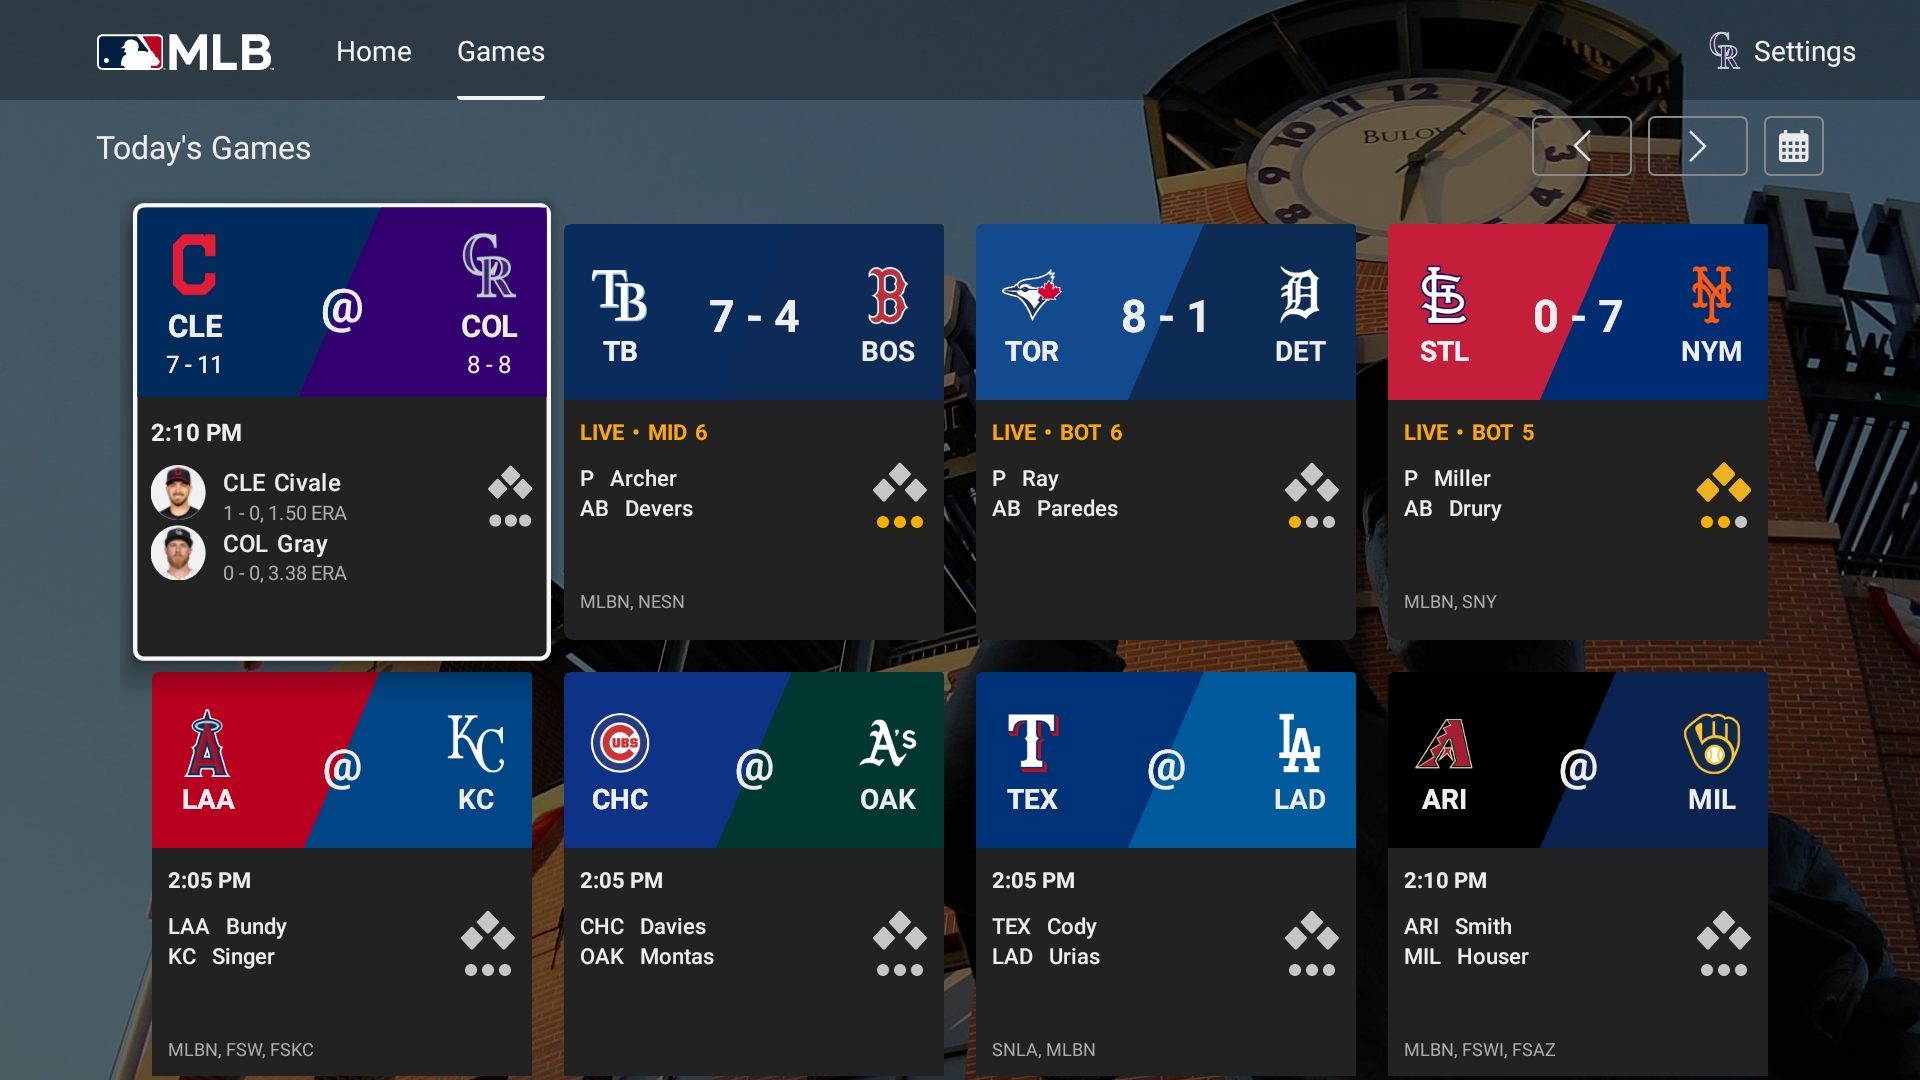Viewport: 1920px width, 1080px height.
Task: Click the Blue Jays team logo
Action: (x=1032, y=290)
